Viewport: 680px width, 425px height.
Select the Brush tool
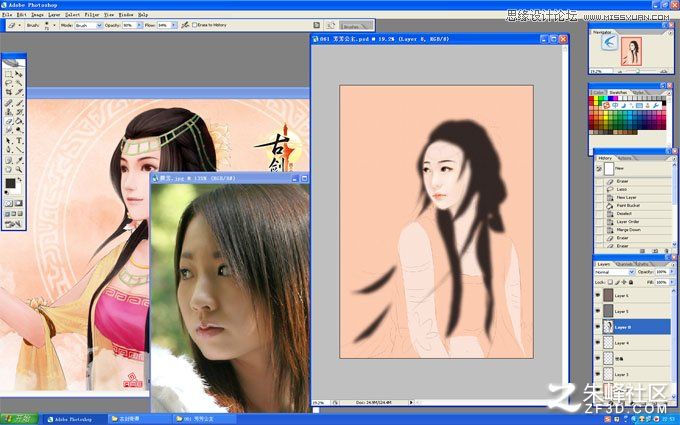point(19,103)
